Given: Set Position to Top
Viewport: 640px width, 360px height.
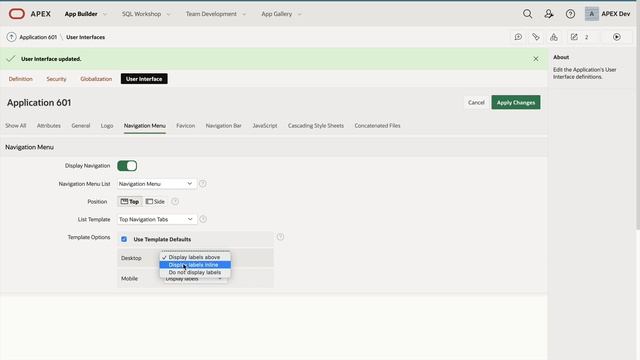Looking at the screenshot, I should click(x=130, y=202).
